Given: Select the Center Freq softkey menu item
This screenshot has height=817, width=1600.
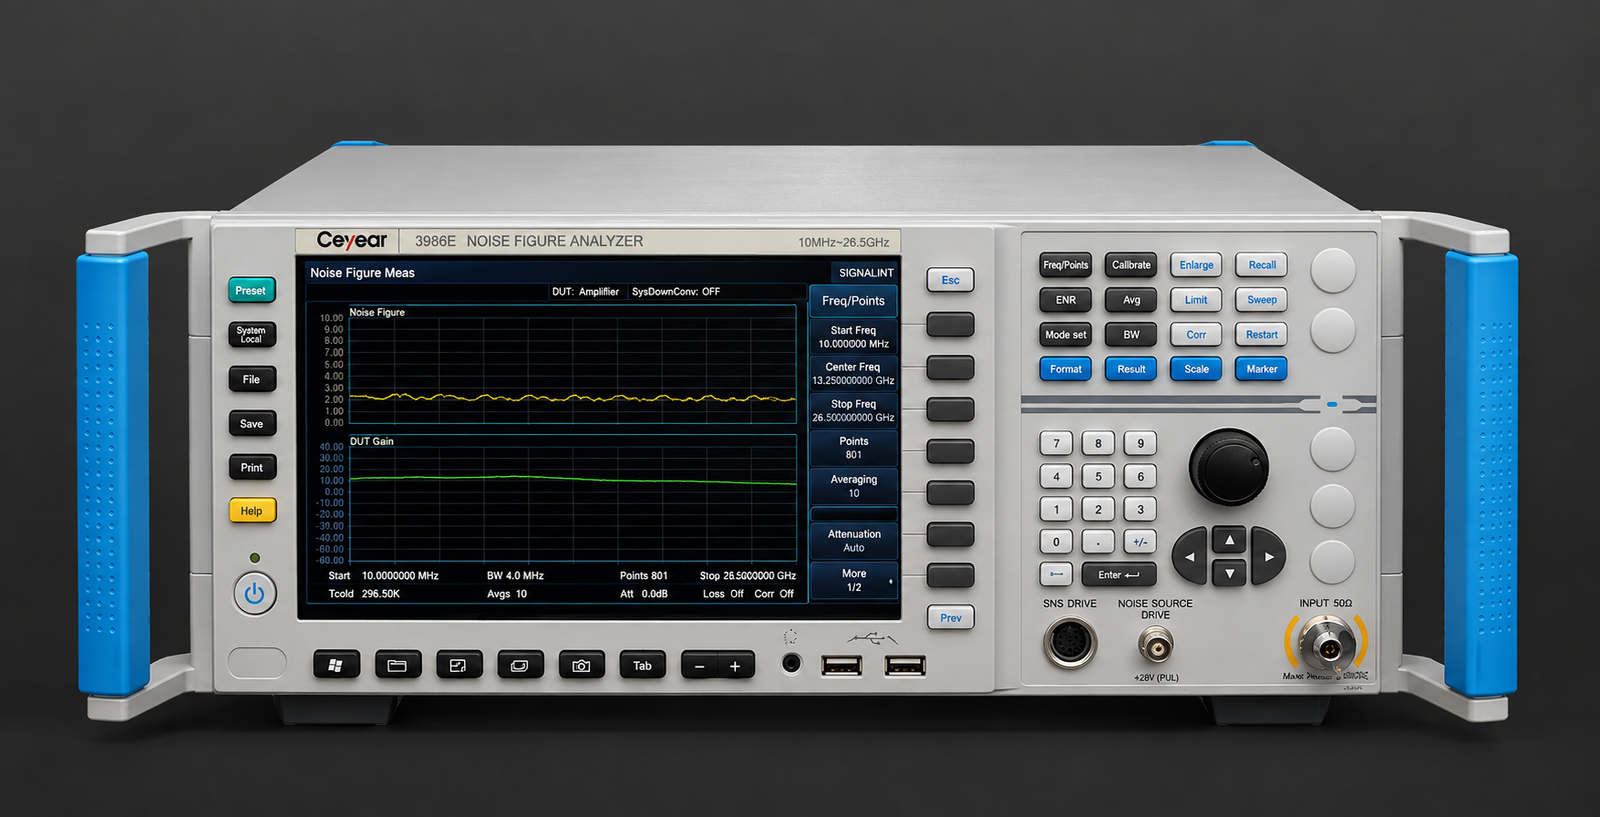Looking at the screenshot, I should point(853,374).
